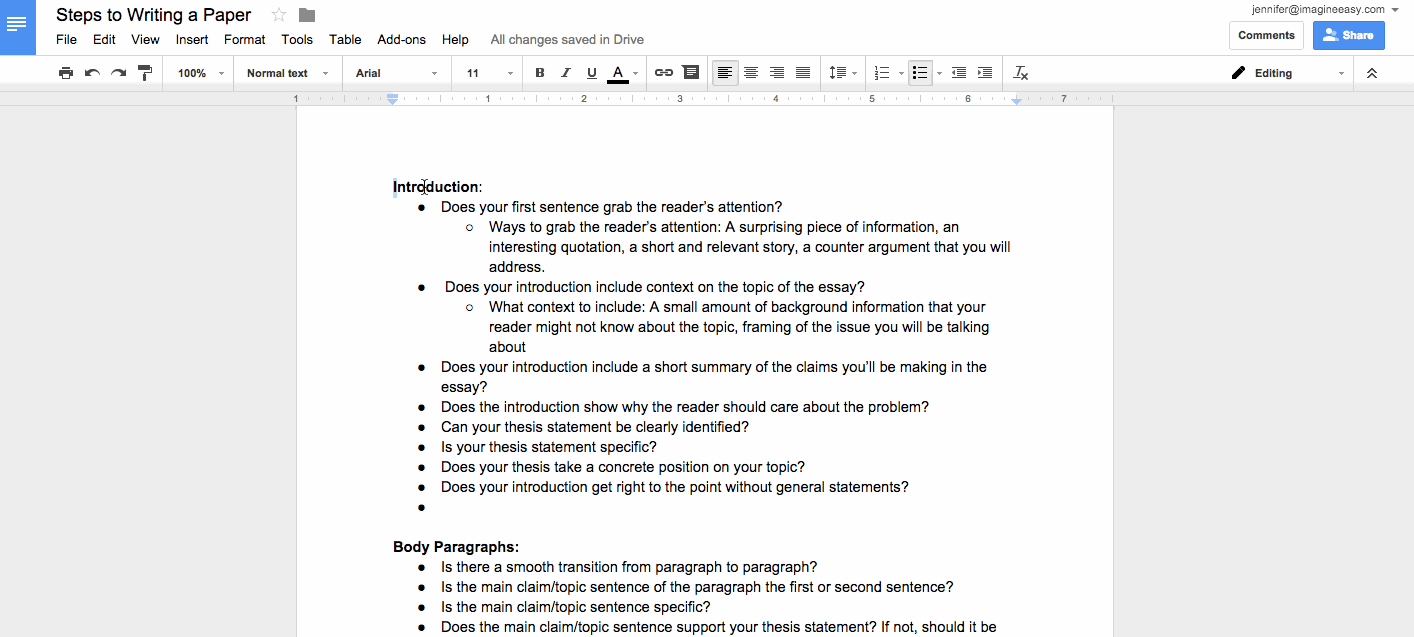
Task: Click the Increase indent icon
Action: [x=985, y=73]
